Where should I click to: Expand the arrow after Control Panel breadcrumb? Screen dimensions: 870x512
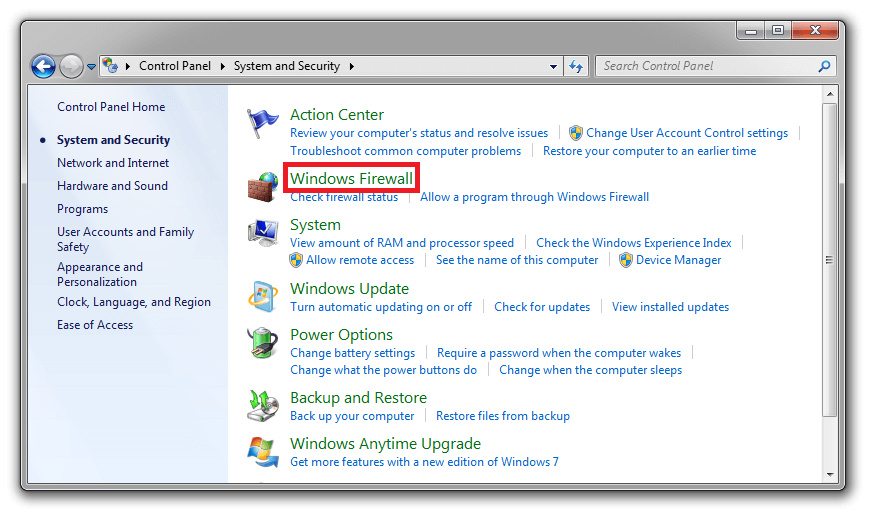coord(222,67)
